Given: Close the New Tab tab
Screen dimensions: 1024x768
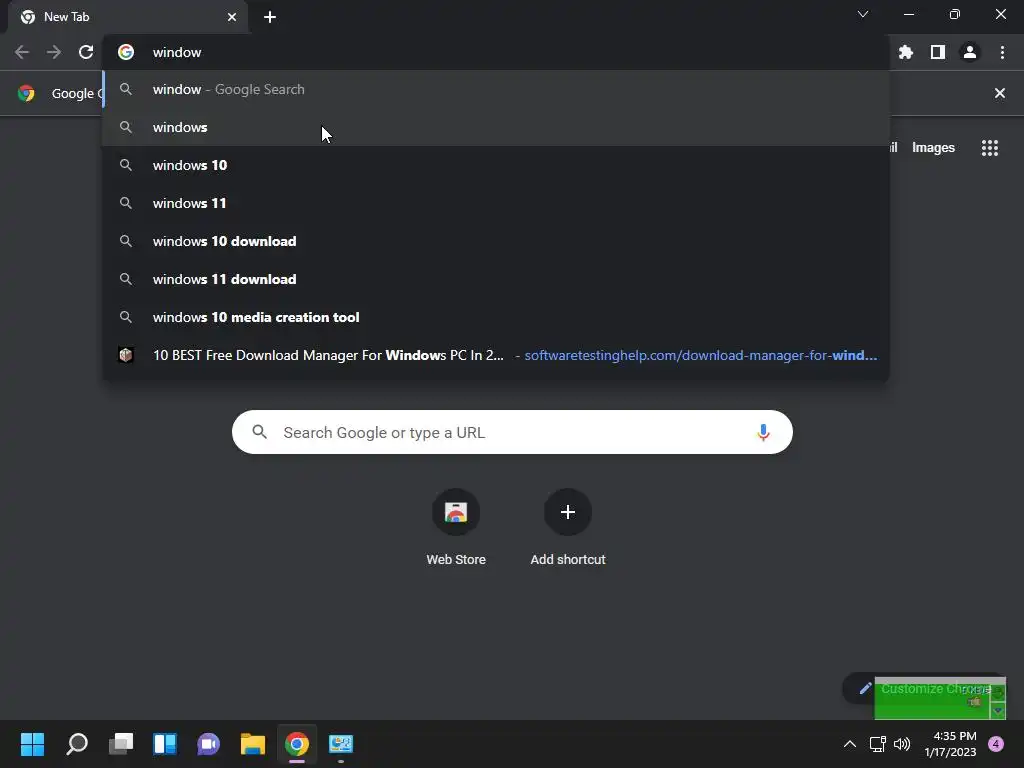Looking at the screenshot, I should (232, 17).
